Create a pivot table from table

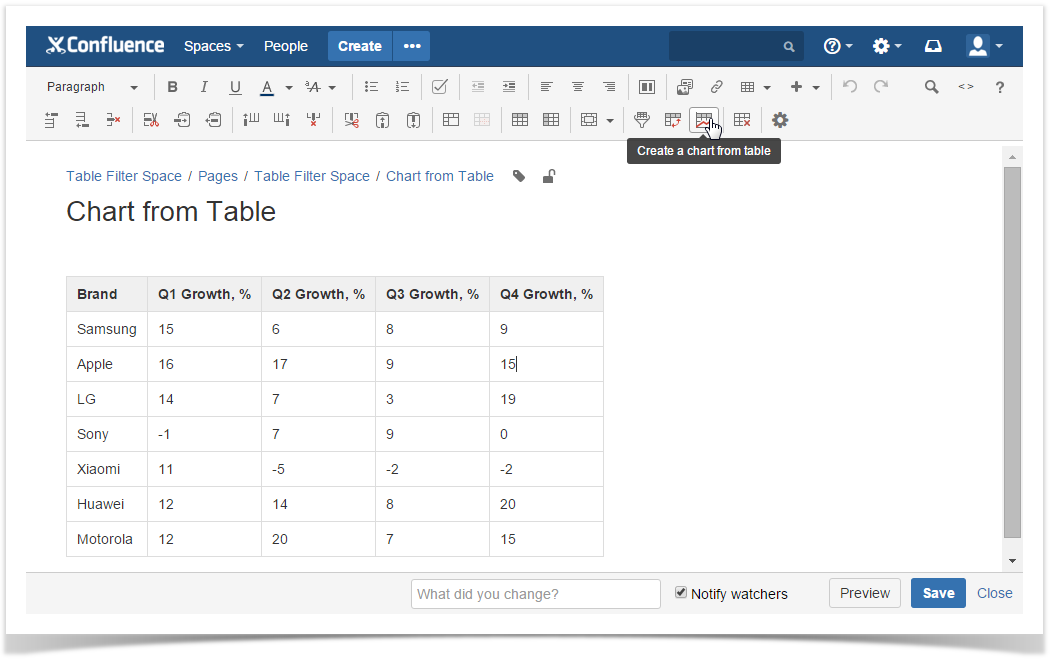pyautogui.click(x=673, y=121)
